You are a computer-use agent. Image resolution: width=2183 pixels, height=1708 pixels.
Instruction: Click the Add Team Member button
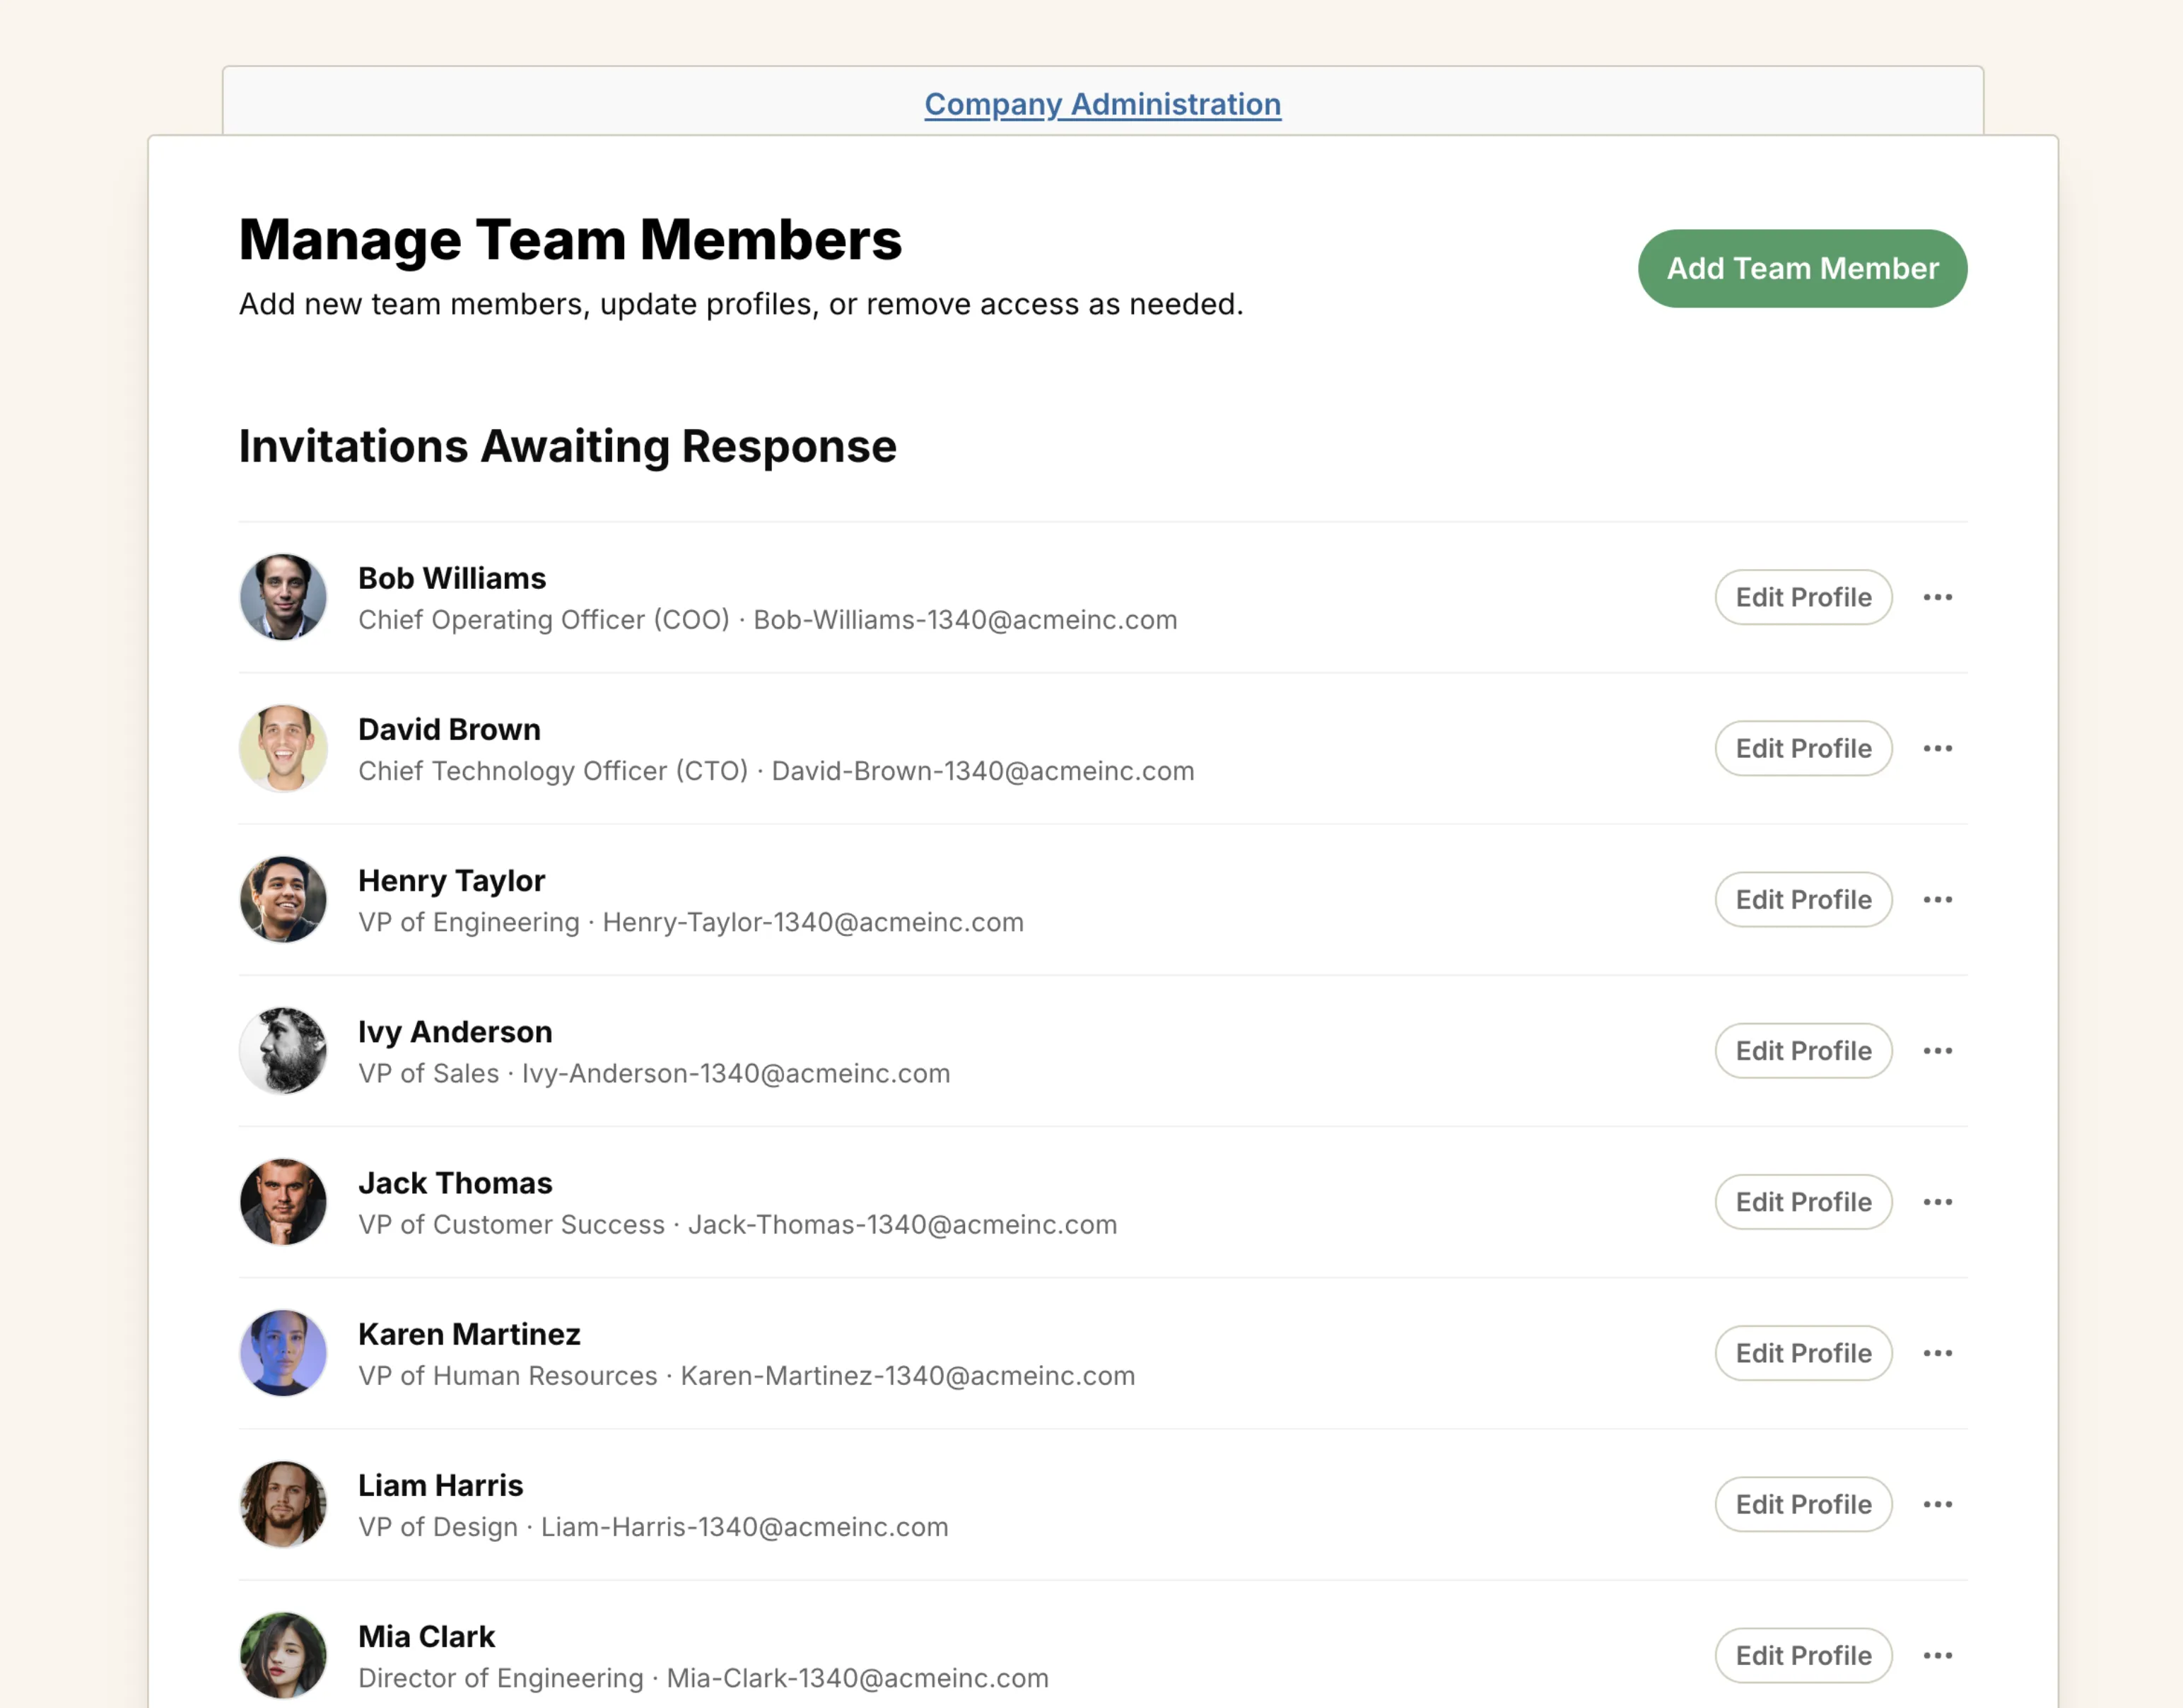coord(1801,268)
